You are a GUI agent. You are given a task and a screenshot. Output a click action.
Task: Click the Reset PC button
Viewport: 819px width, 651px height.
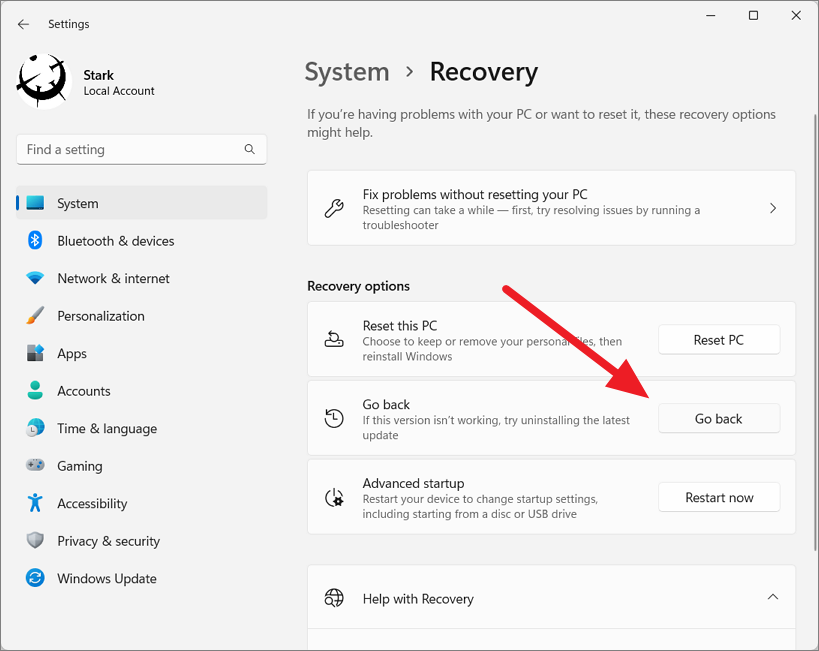click(719, 340)
